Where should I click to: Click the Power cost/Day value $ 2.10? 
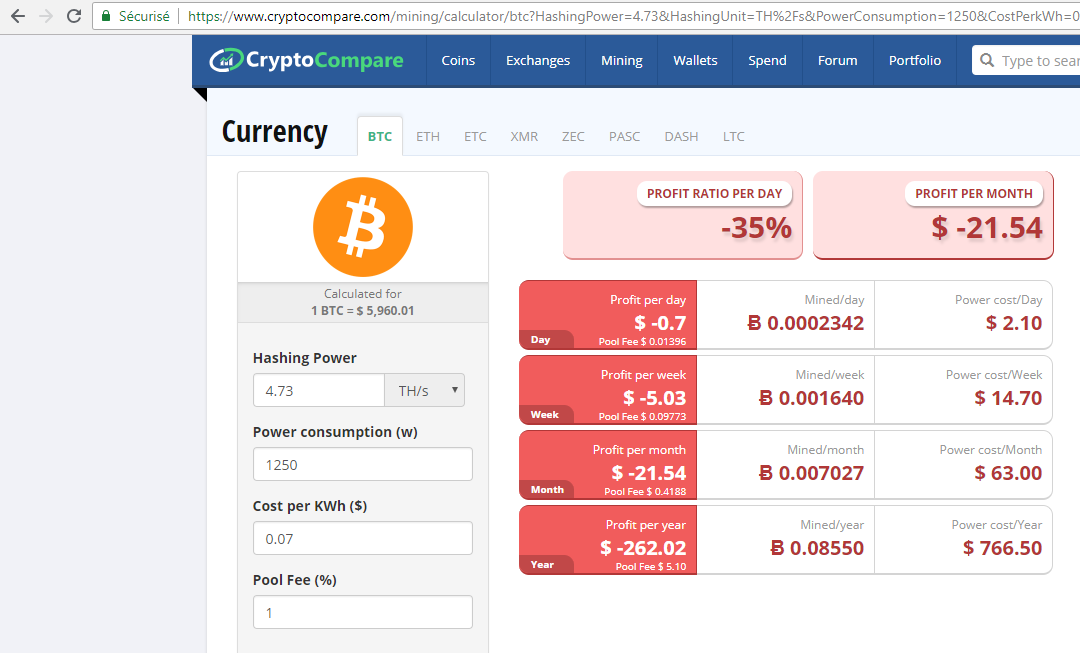[1014, 322]
